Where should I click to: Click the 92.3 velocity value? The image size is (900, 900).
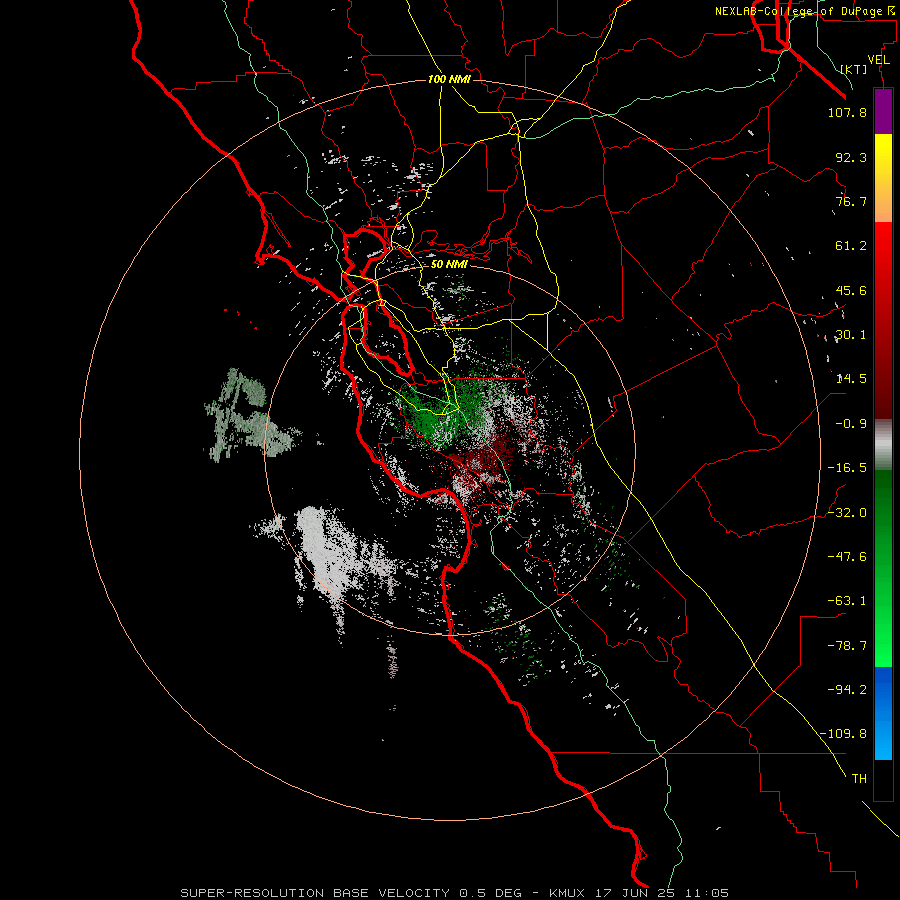851,157
